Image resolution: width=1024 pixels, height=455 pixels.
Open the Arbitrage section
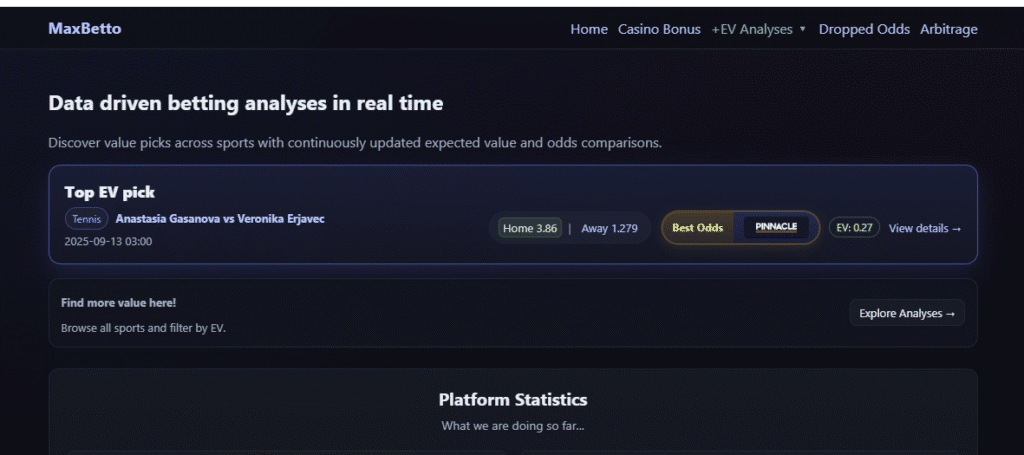948,30
